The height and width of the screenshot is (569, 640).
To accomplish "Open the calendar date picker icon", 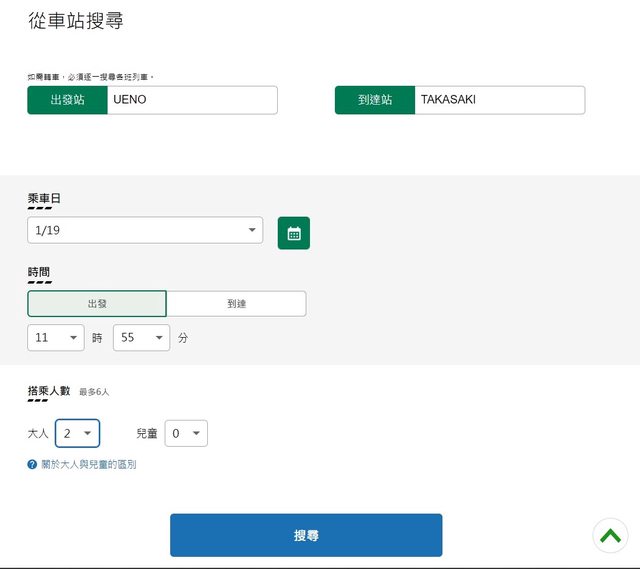I will (x=293, y=233).
